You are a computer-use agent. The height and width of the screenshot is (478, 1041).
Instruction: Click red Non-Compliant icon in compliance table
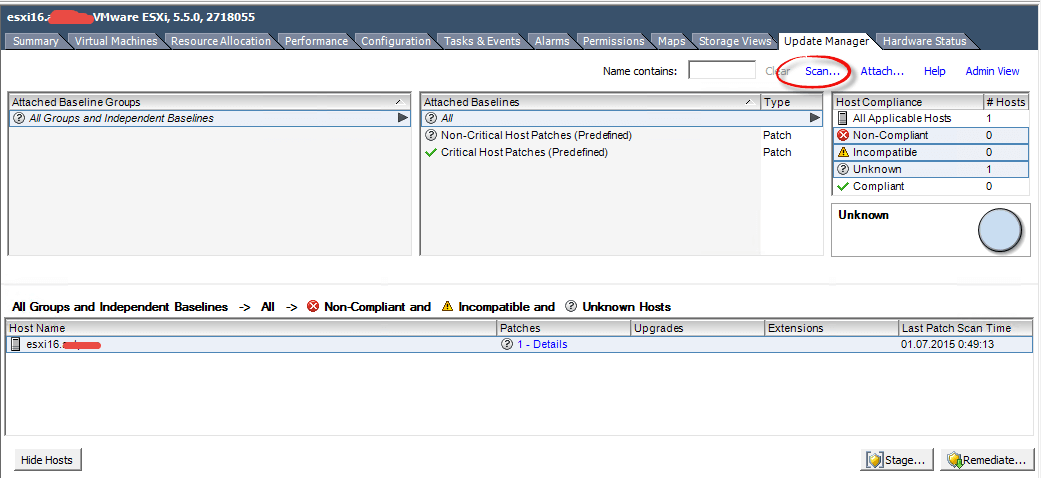(x=843, y=135)
